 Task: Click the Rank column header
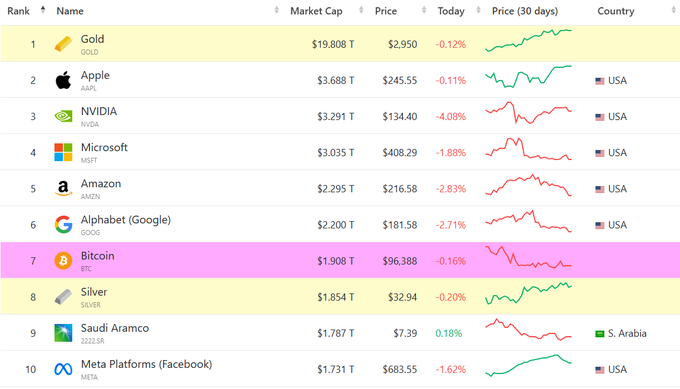[18, 11]
